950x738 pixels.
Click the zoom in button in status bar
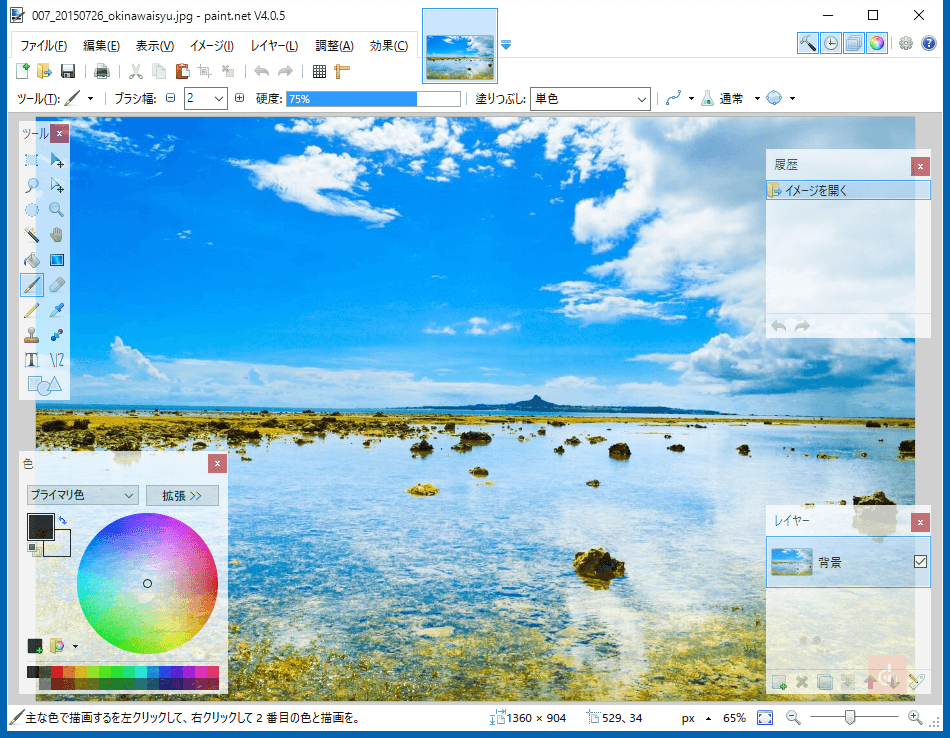pyautogui.click(x=915, y=718)
